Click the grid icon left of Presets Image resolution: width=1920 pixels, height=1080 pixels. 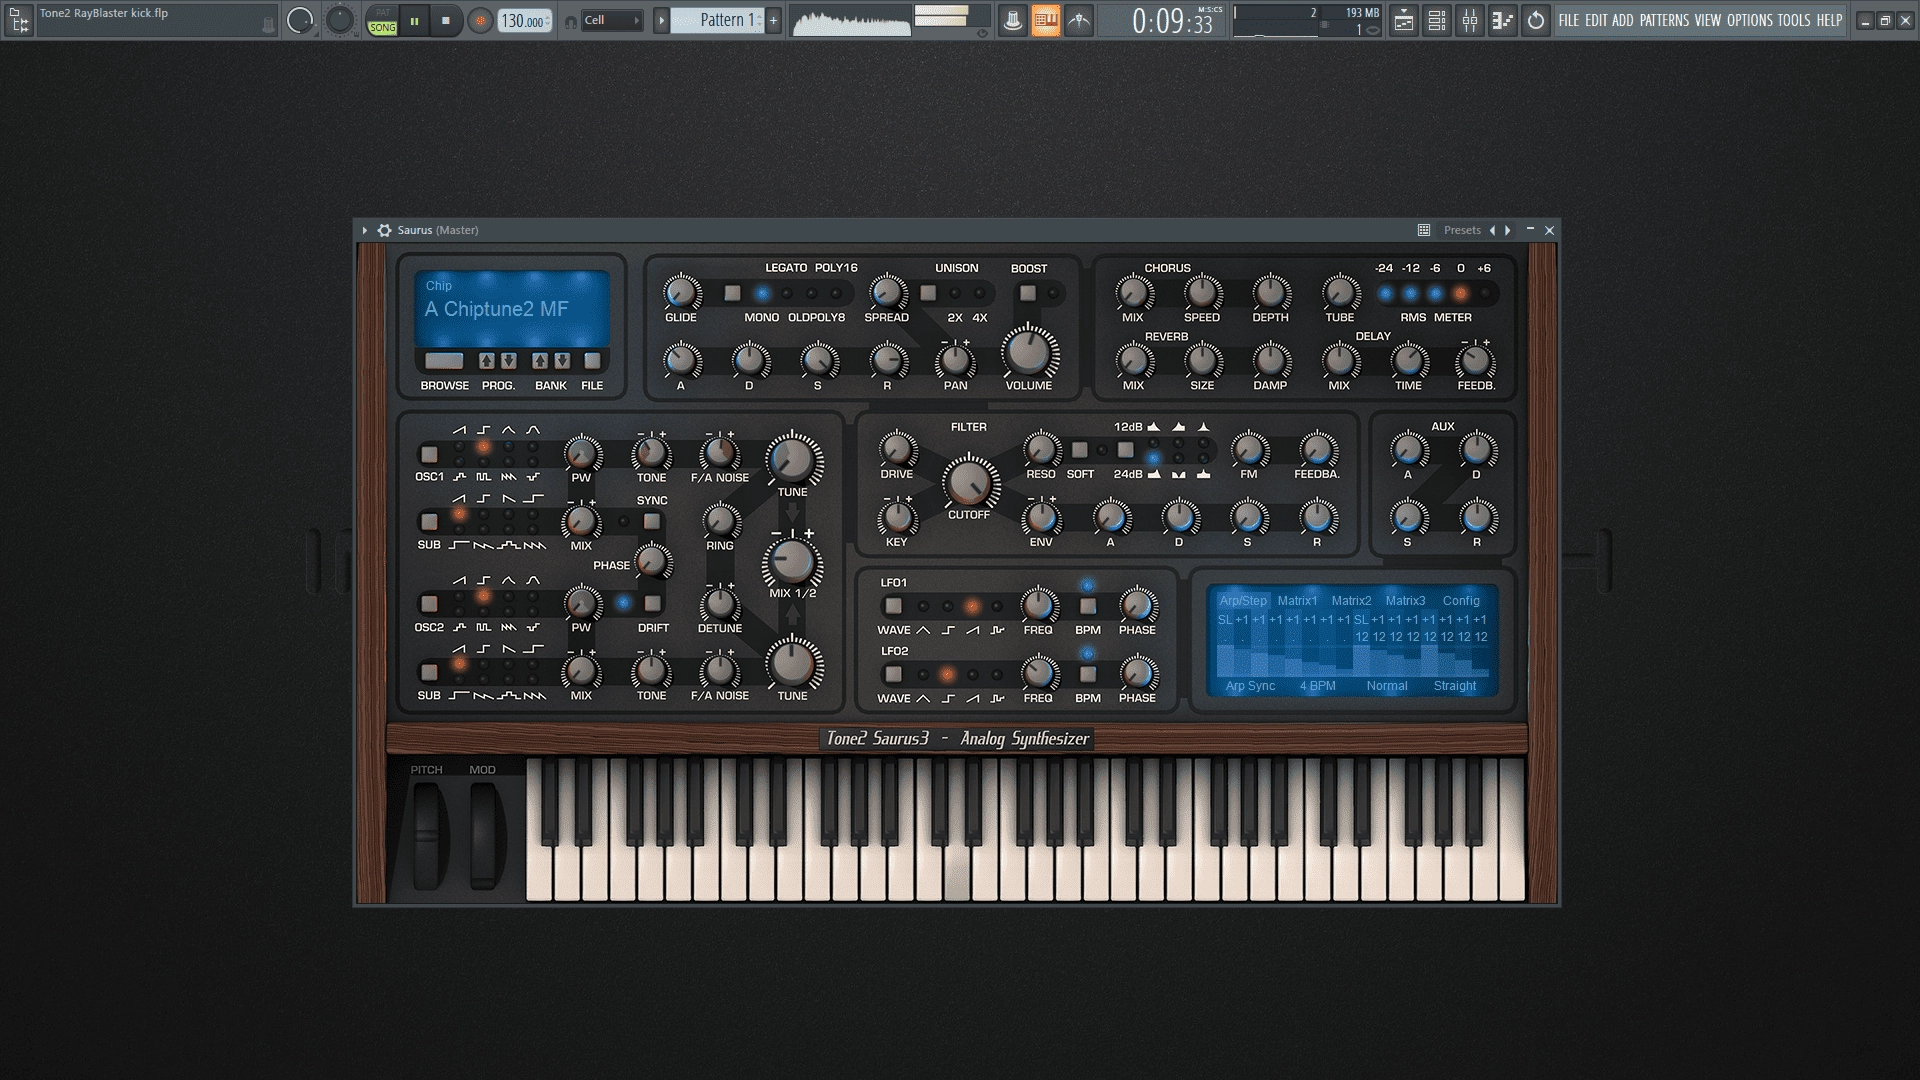coord(1424,230)
